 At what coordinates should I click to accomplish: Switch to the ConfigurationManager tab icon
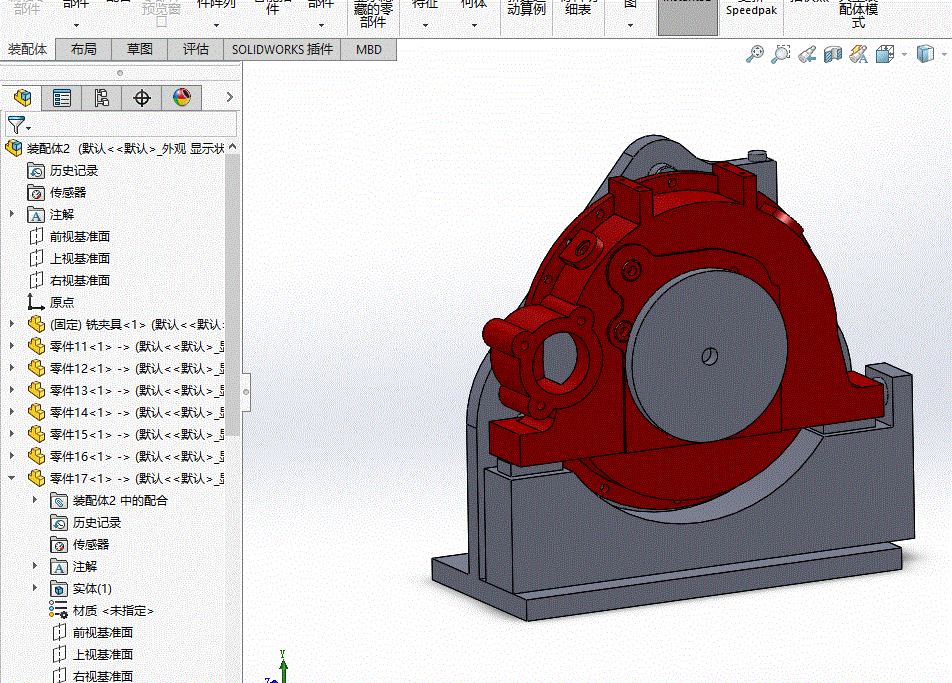point(102,97)
